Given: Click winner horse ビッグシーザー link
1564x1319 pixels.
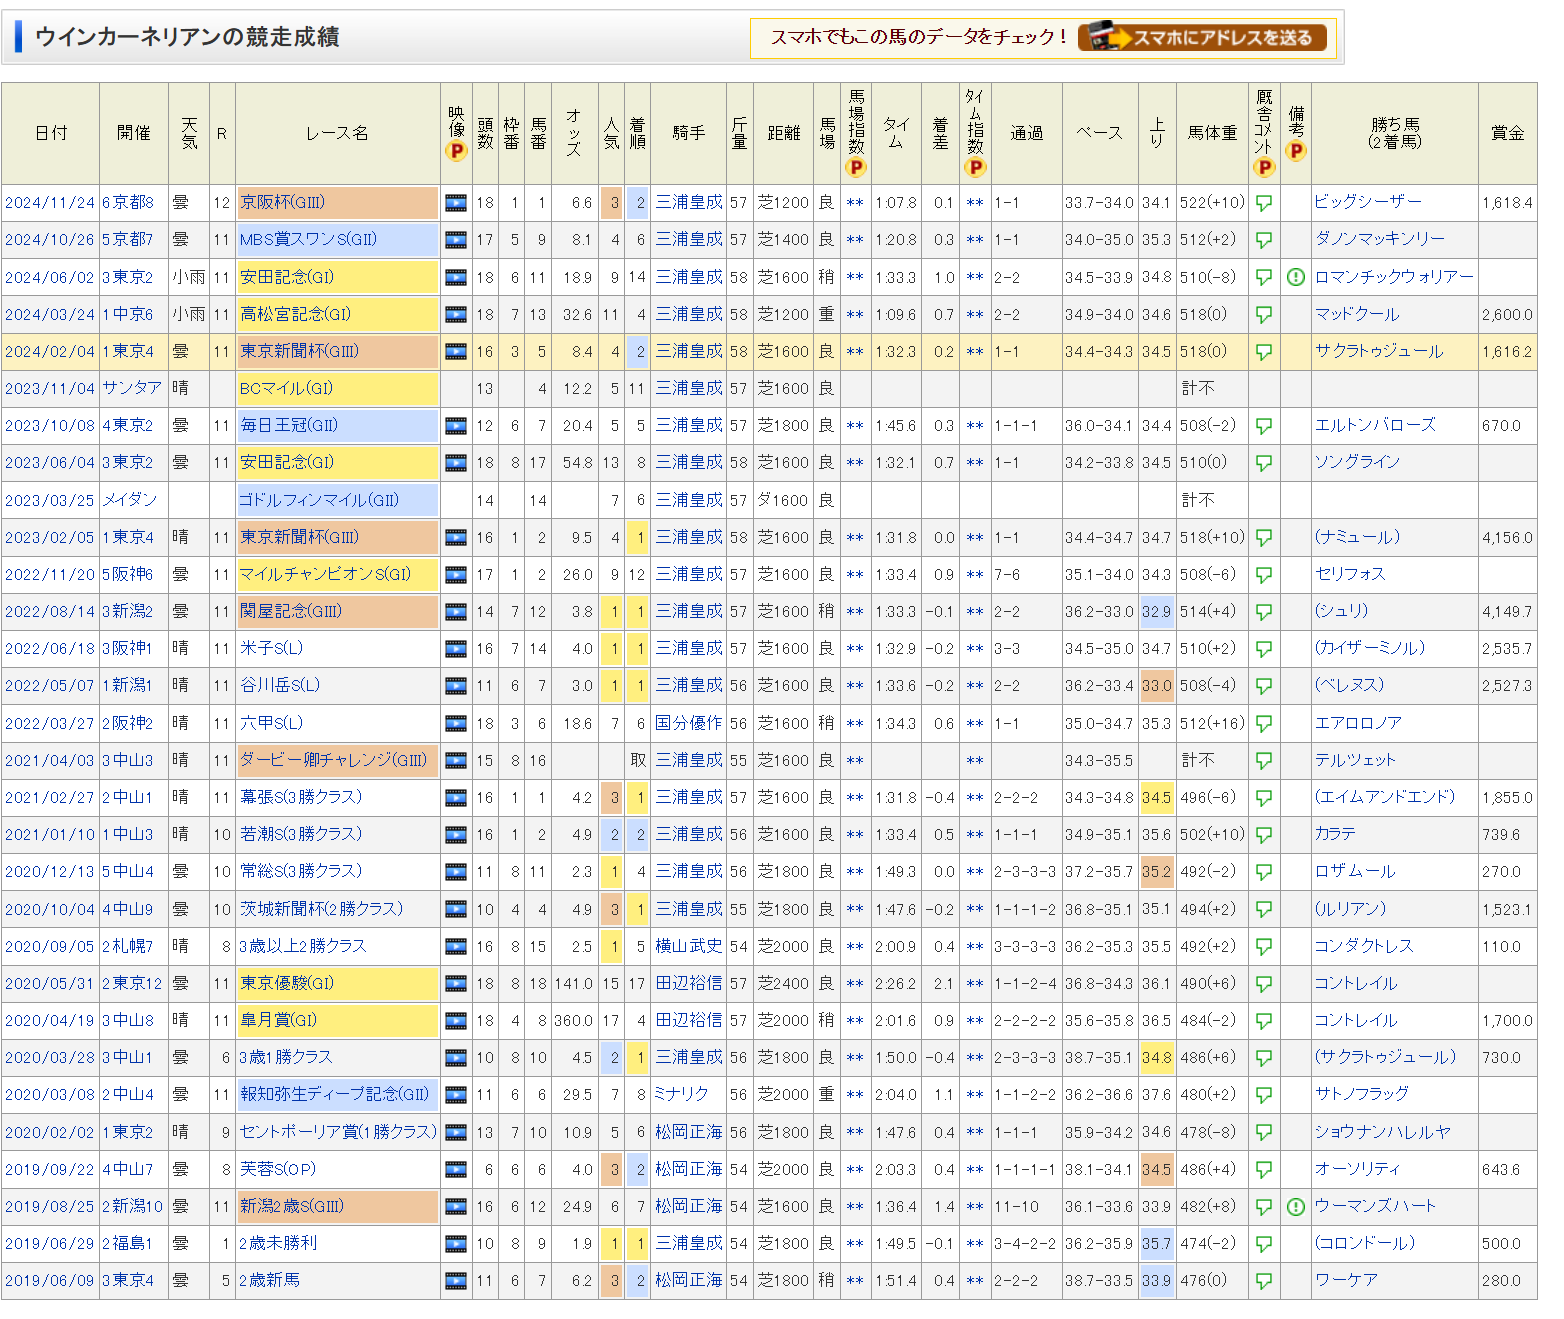Looking at the screenshot, I should point(1367,202).
